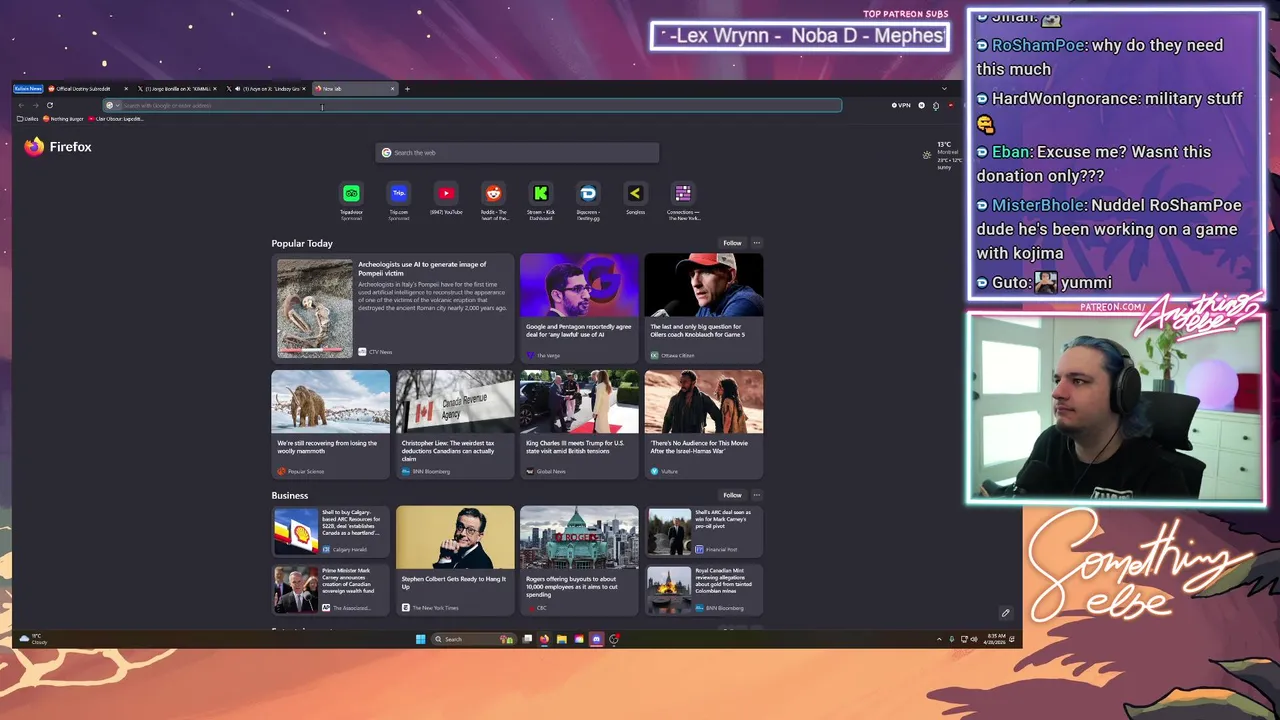Open the Nothing Burger bookmark
The height and width of the screenshot is (720, 1280).
coord(63,119)
